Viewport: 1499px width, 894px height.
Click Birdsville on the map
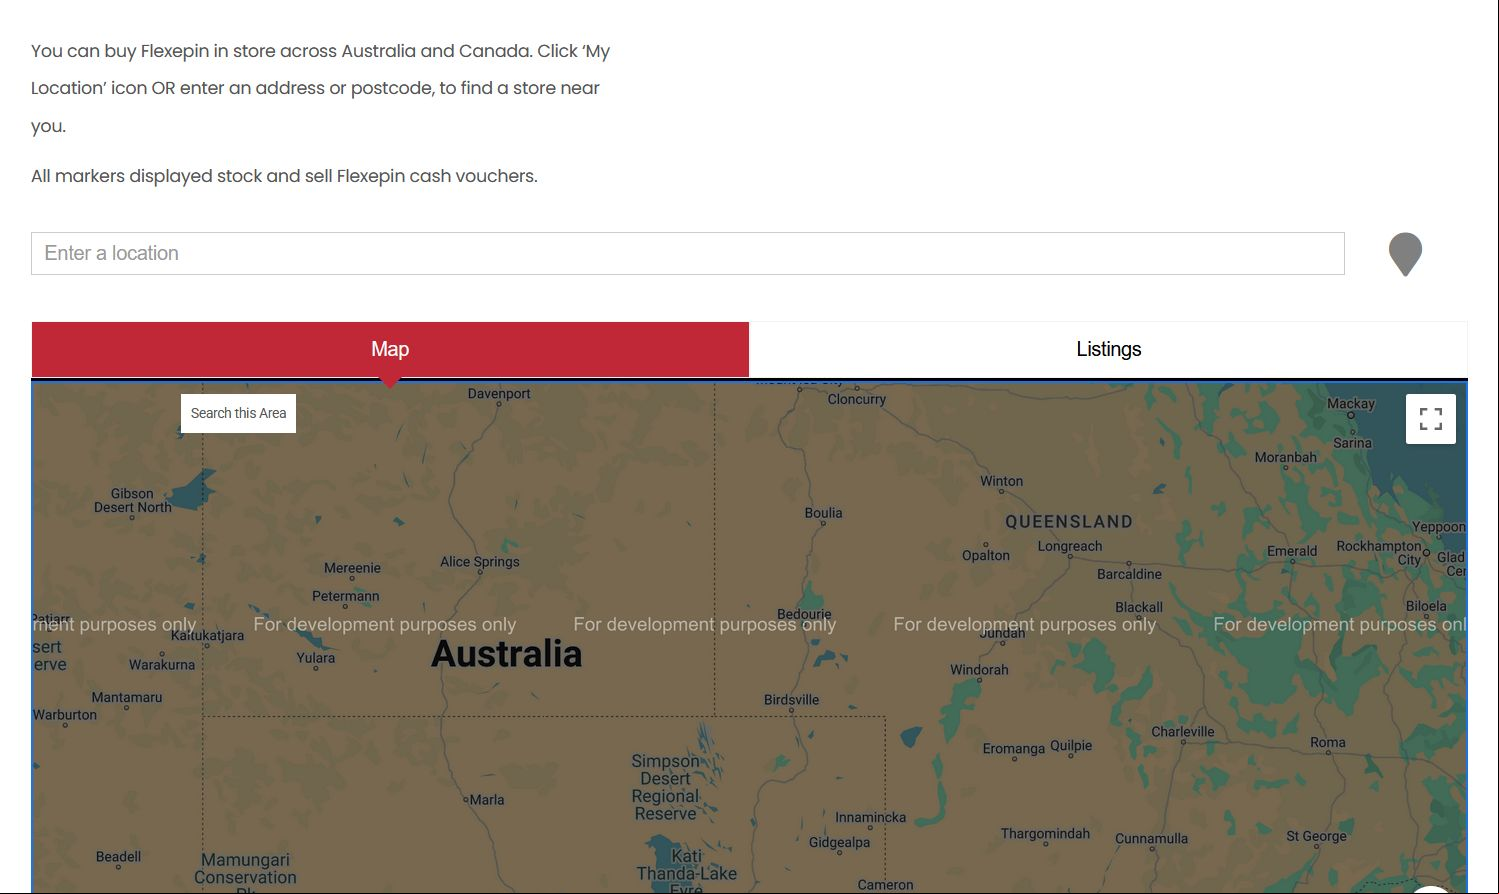coord(791,700)
